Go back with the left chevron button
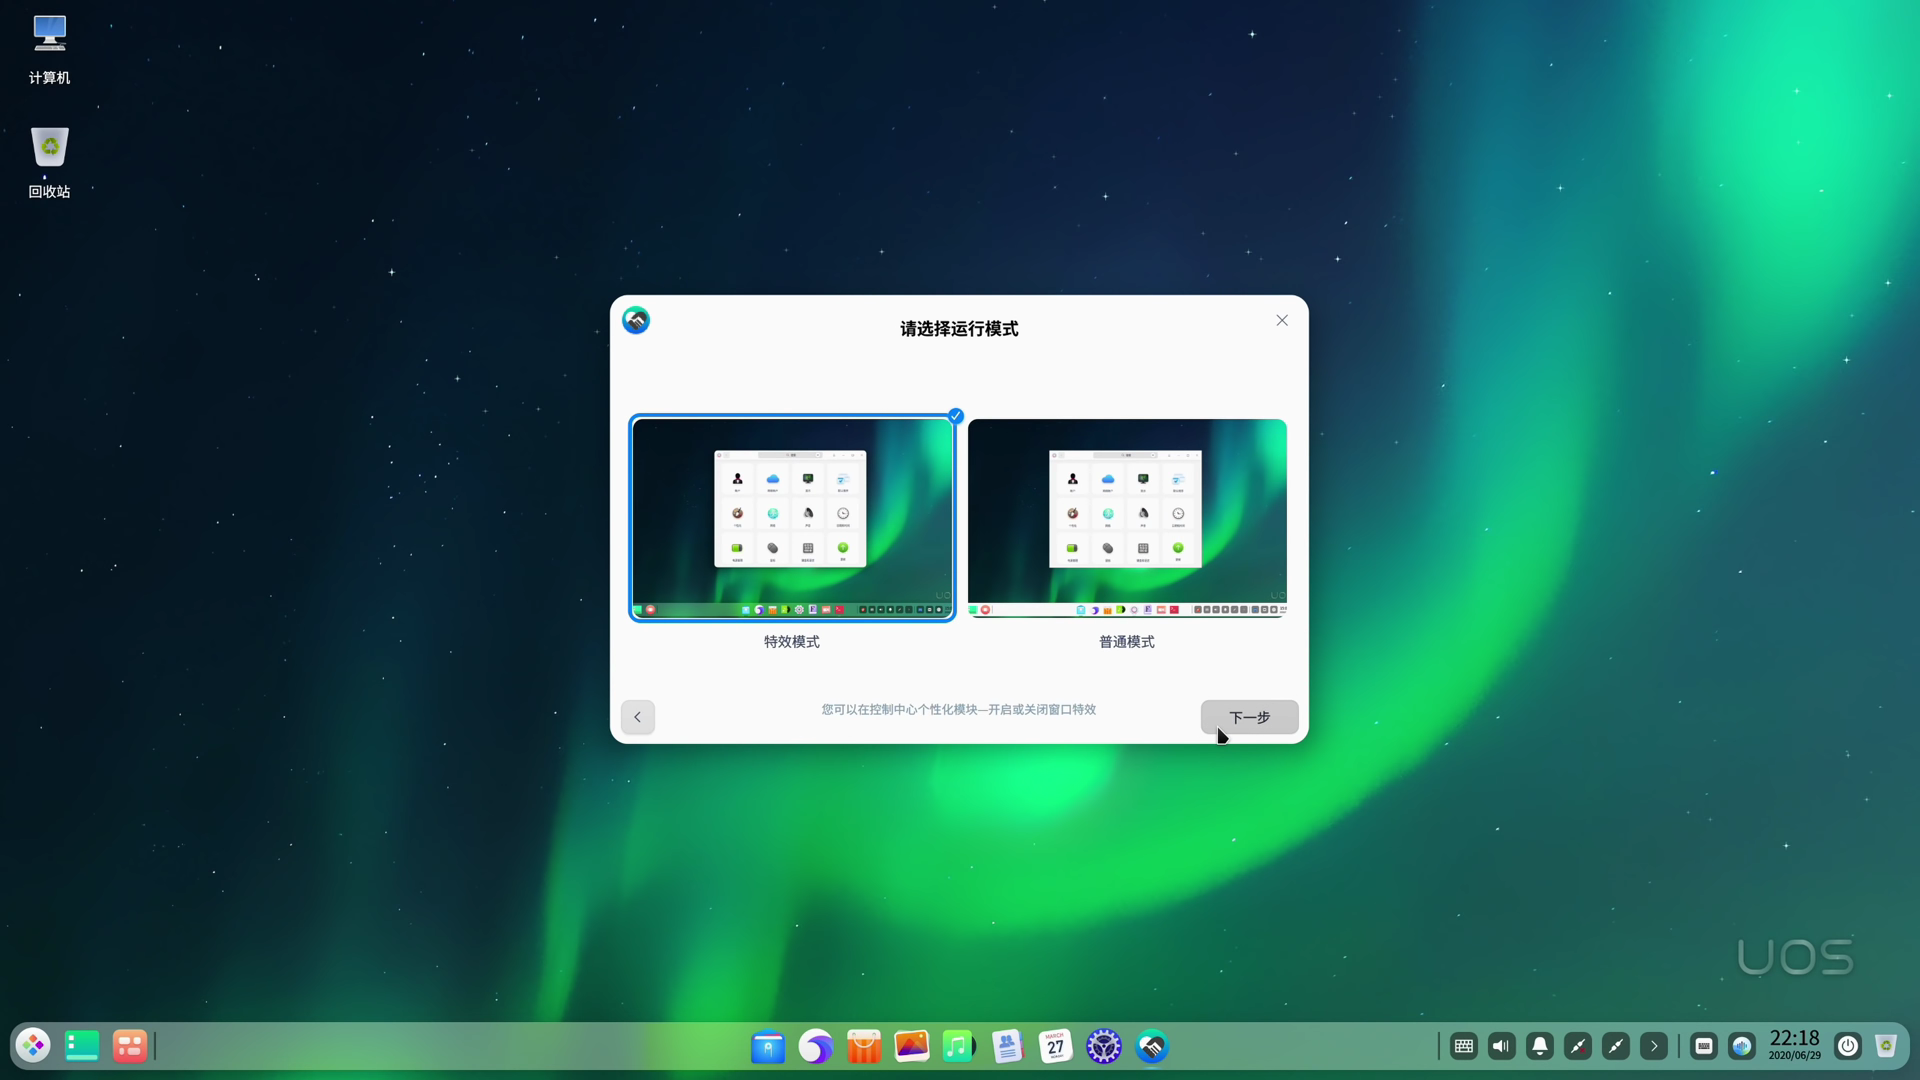Image resolution: width=1920 pixels, height=1080 pixels. point(638,717)
